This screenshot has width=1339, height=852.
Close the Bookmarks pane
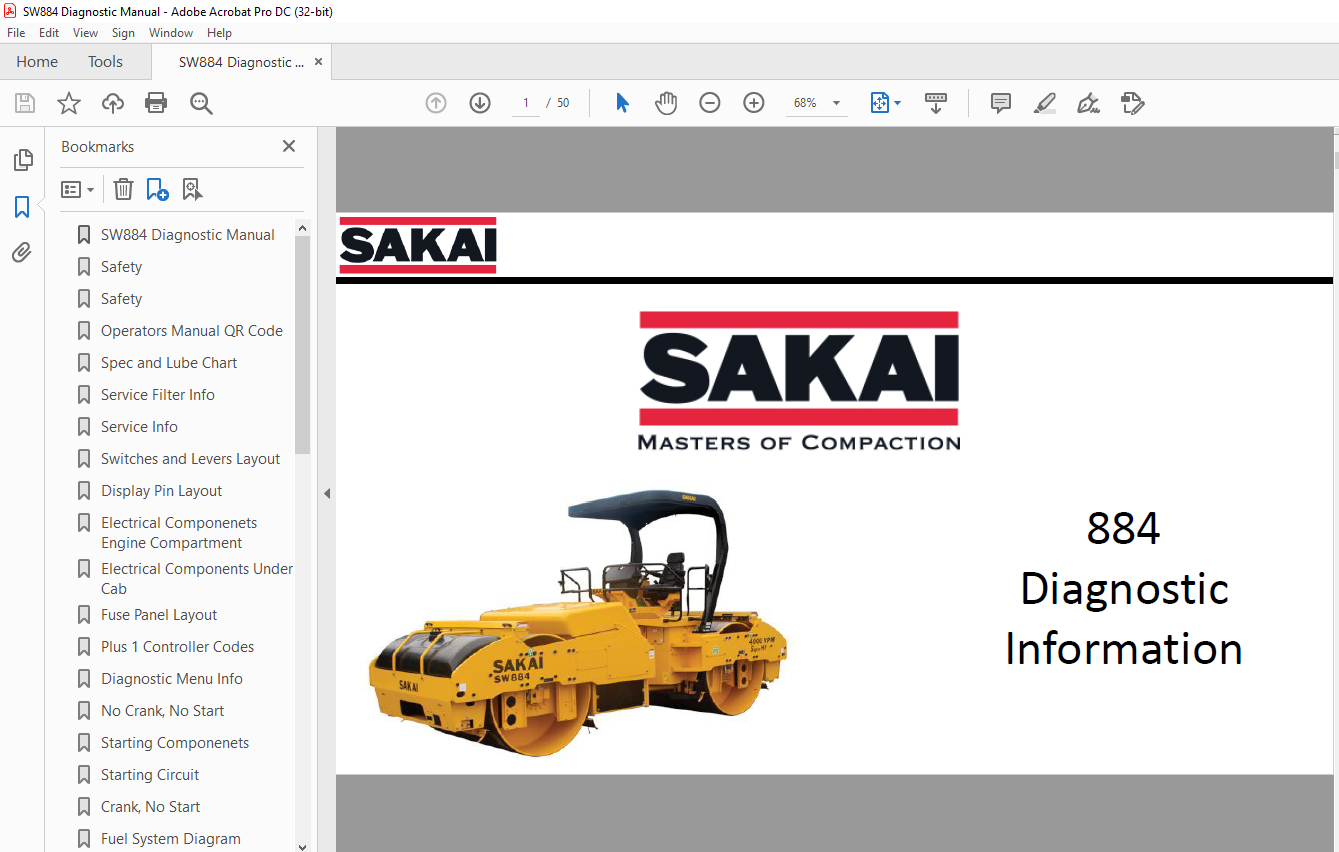(289, 146)
